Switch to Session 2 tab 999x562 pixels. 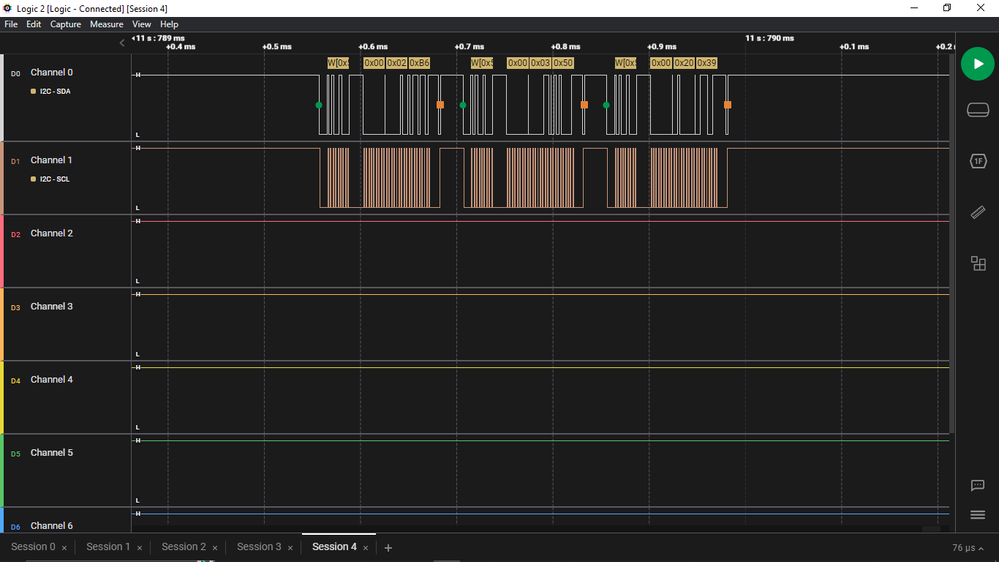point(183,547)
